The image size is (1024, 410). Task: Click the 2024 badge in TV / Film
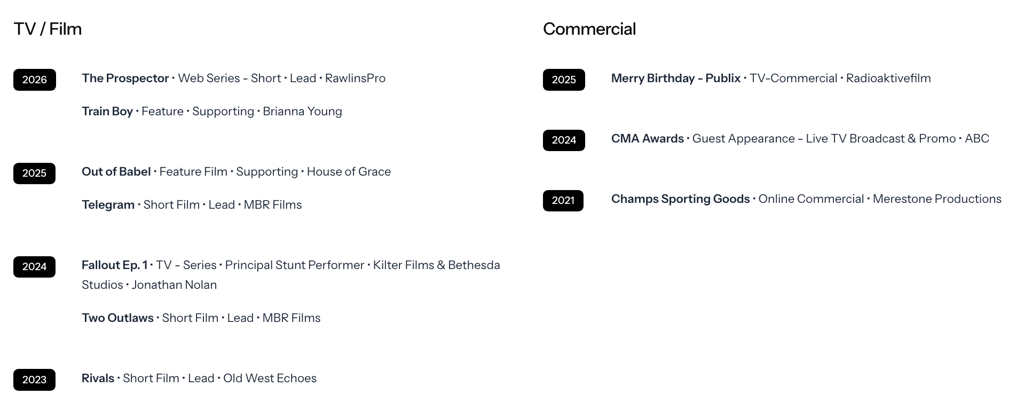[34, 266]
